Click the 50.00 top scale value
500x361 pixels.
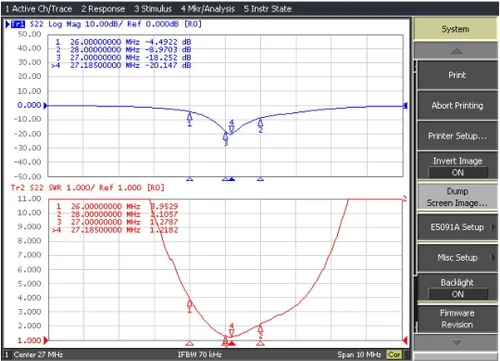click(x=29, y=34)
